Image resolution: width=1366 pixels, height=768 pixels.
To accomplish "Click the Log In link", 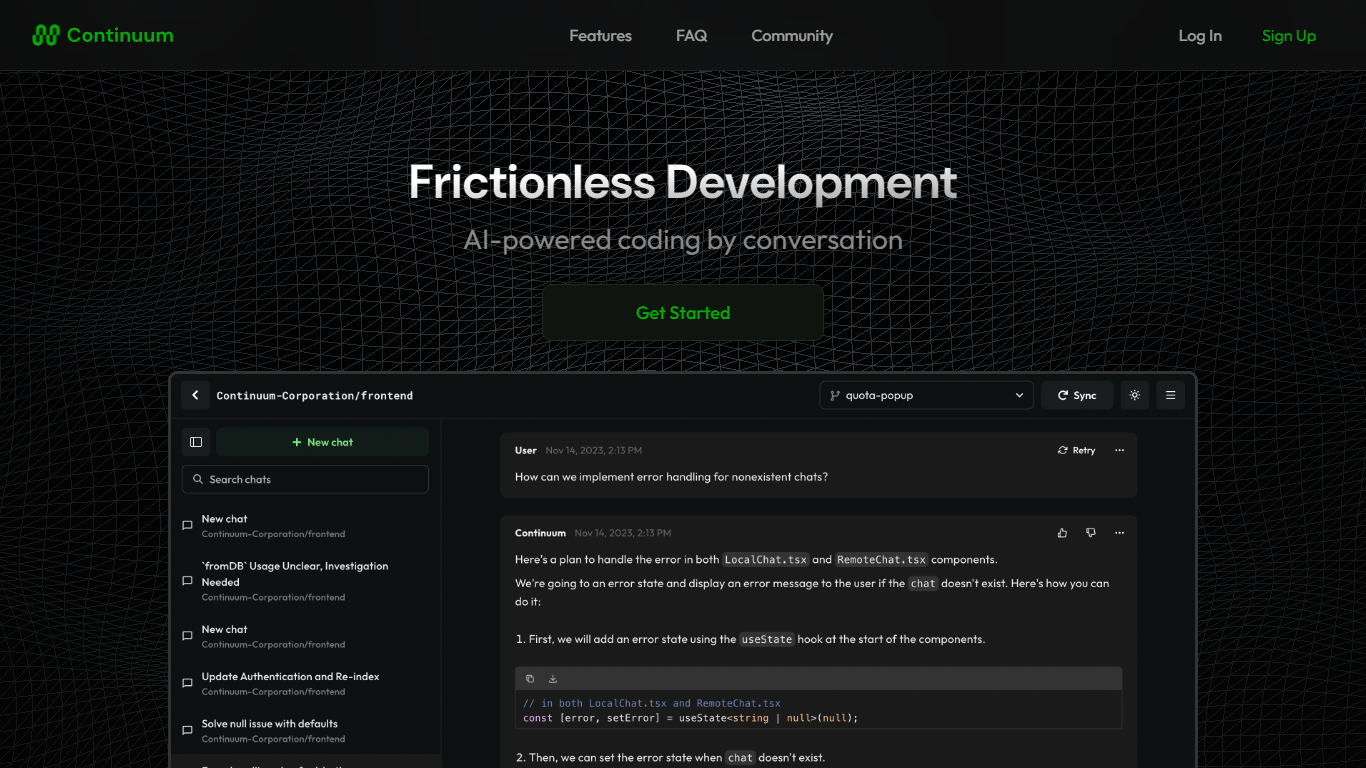I will [x=1200, y=36].
